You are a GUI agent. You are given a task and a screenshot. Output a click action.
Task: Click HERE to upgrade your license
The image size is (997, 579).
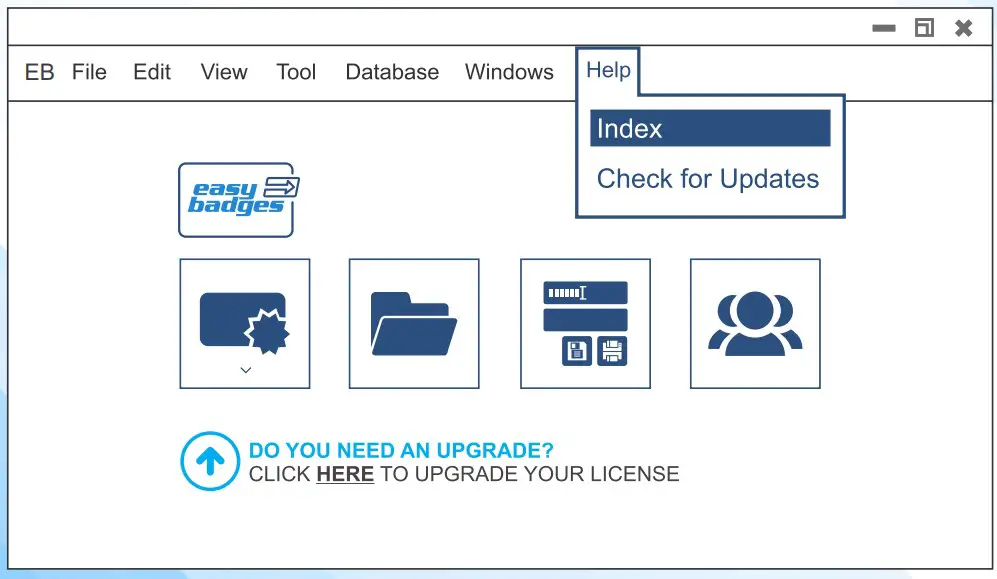click(x=344, y=474)
